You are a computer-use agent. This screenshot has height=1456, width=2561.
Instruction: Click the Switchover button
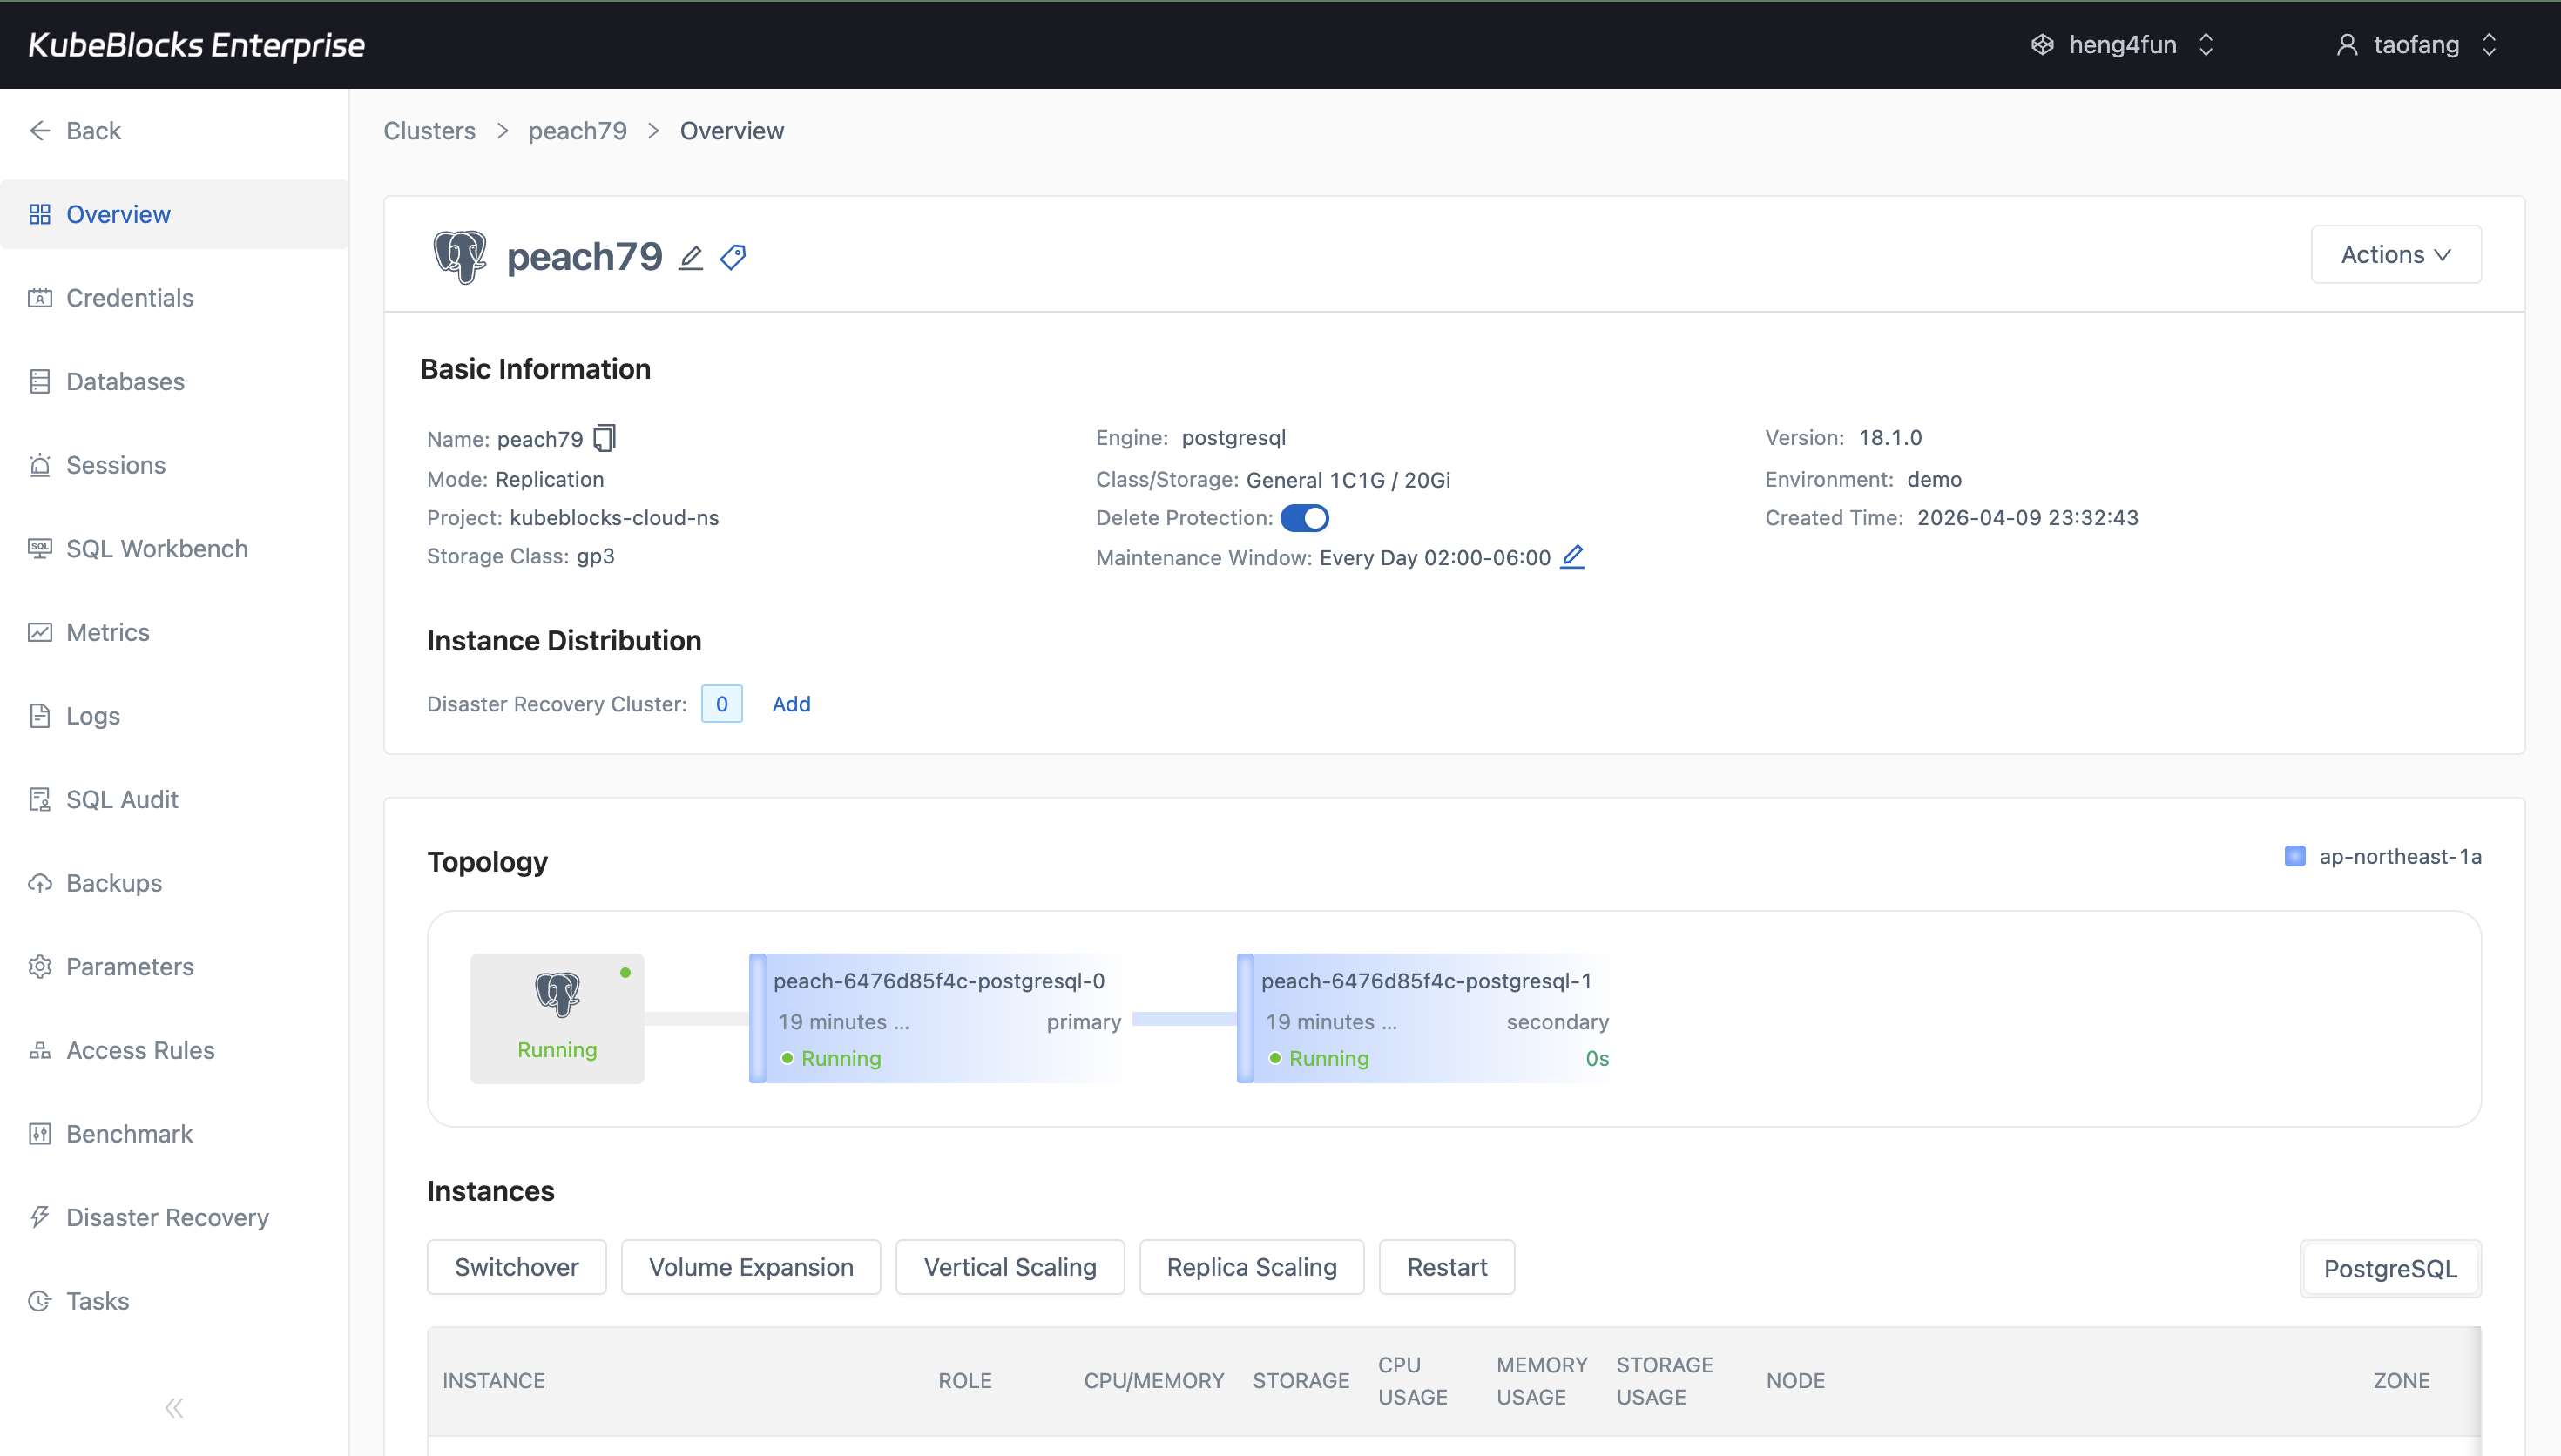(x=516, y=1266)
